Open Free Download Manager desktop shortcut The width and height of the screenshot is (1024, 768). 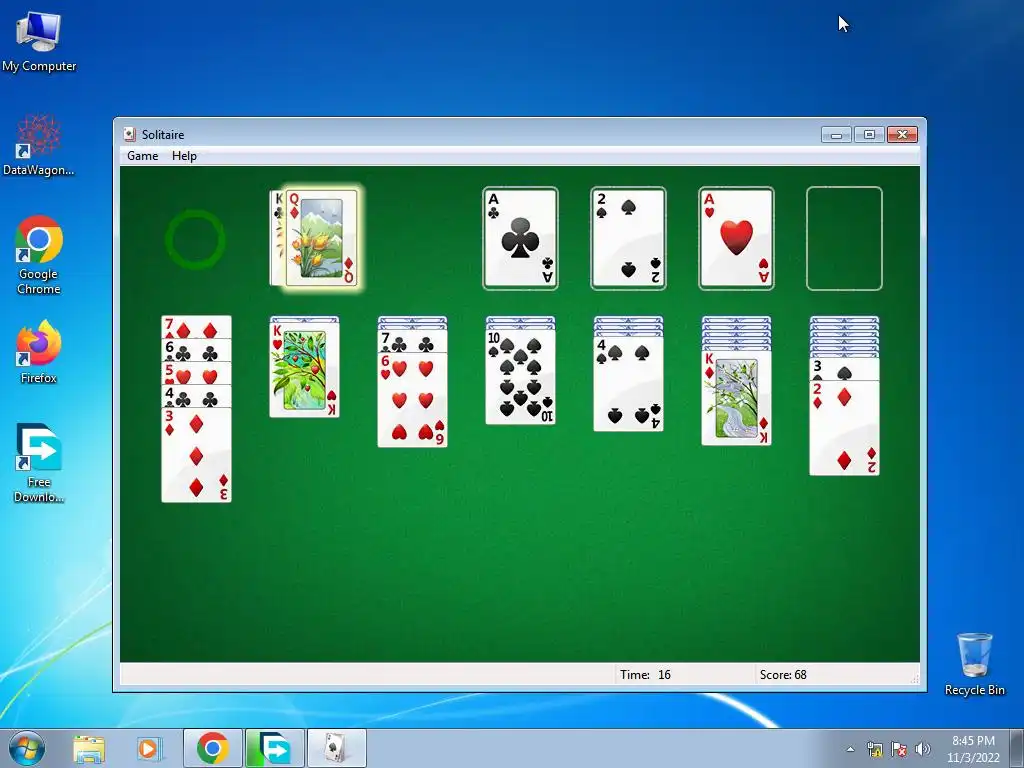pyautogui.click(x=39, y=463)
